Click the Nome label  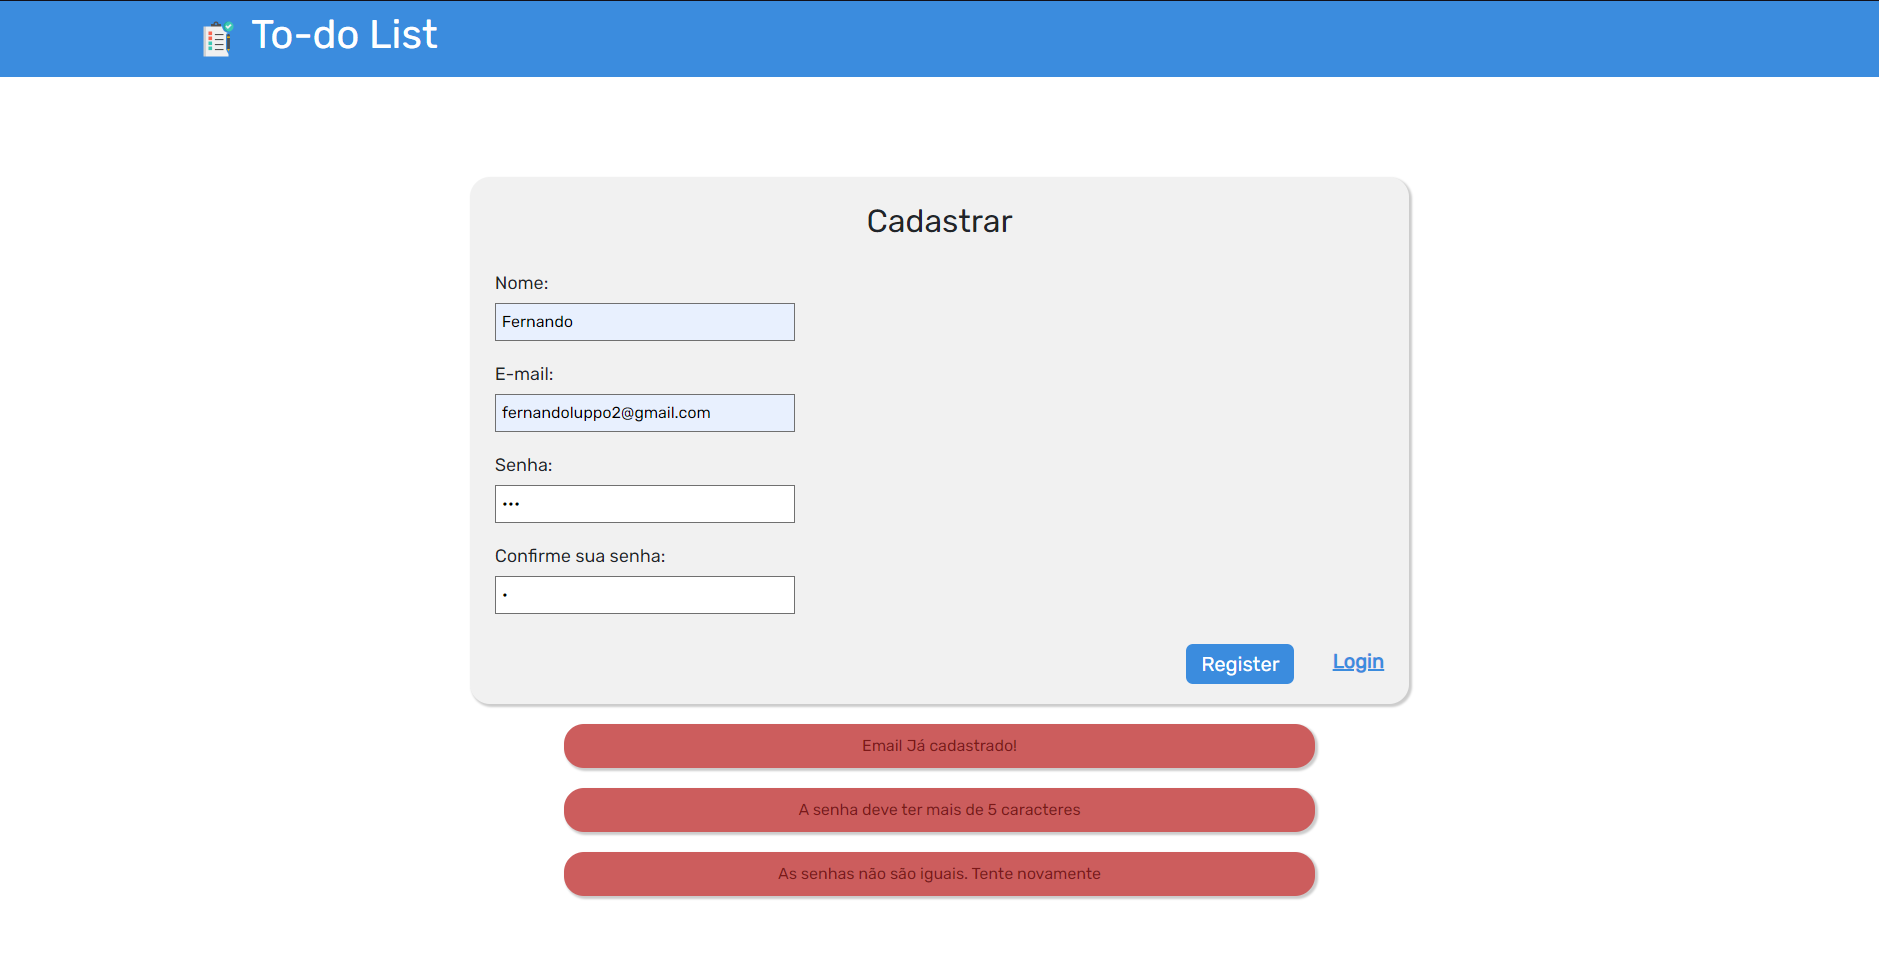pyautogui.click(x=522, y=283)
